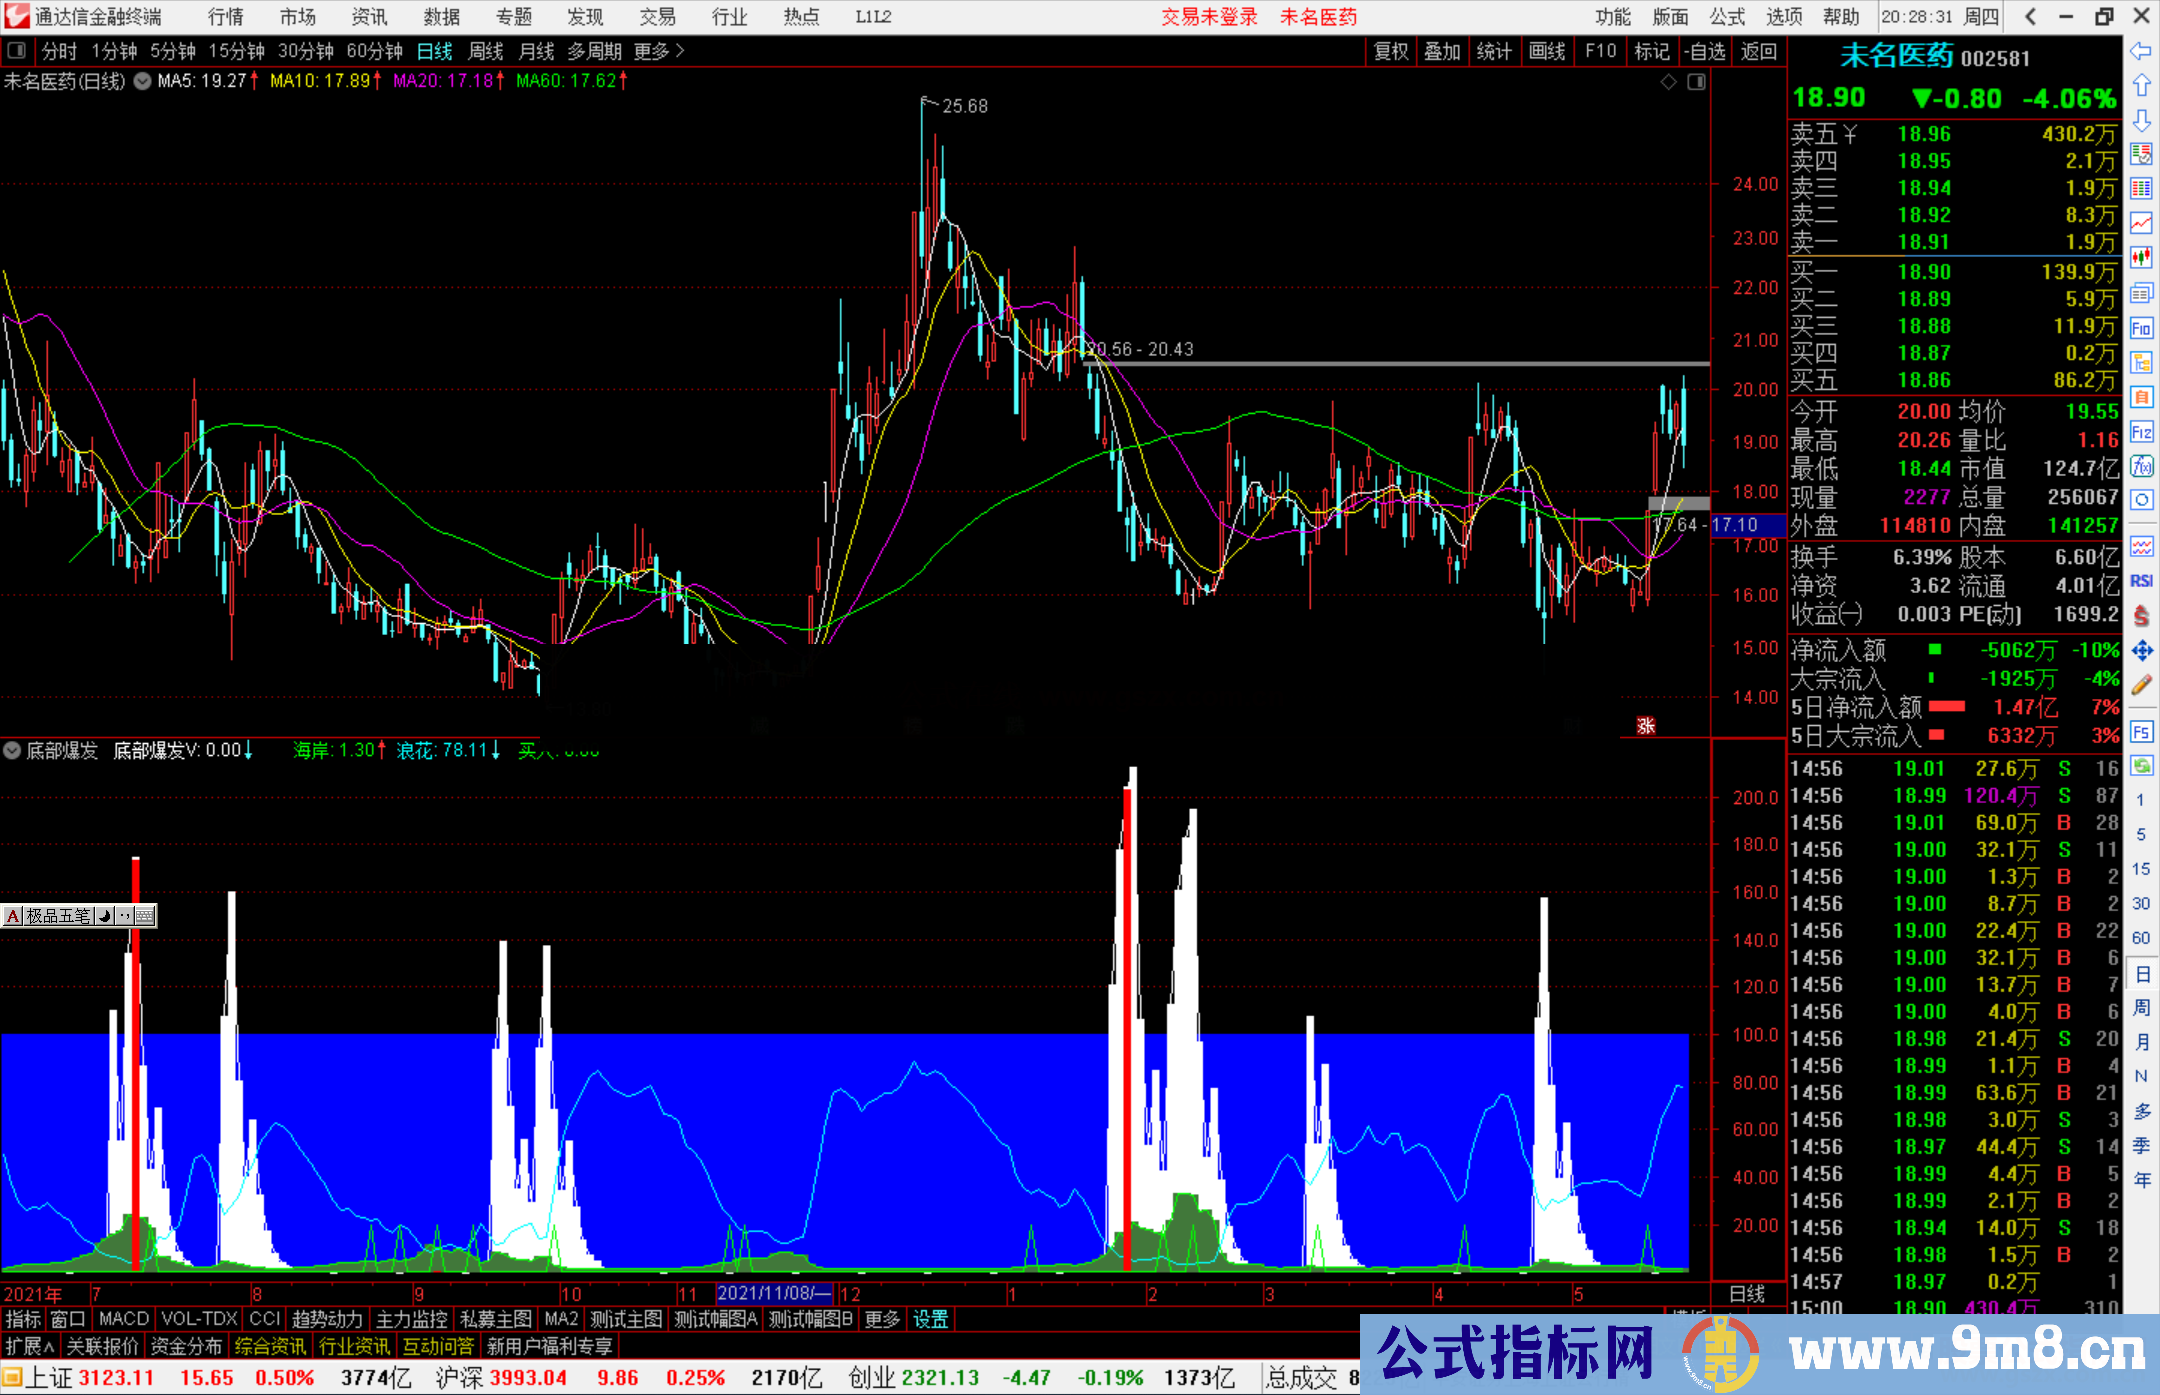Select the pencil drawing tool icon
The width and height of the screenshot is (2160, 1395).
(2141, 685)
